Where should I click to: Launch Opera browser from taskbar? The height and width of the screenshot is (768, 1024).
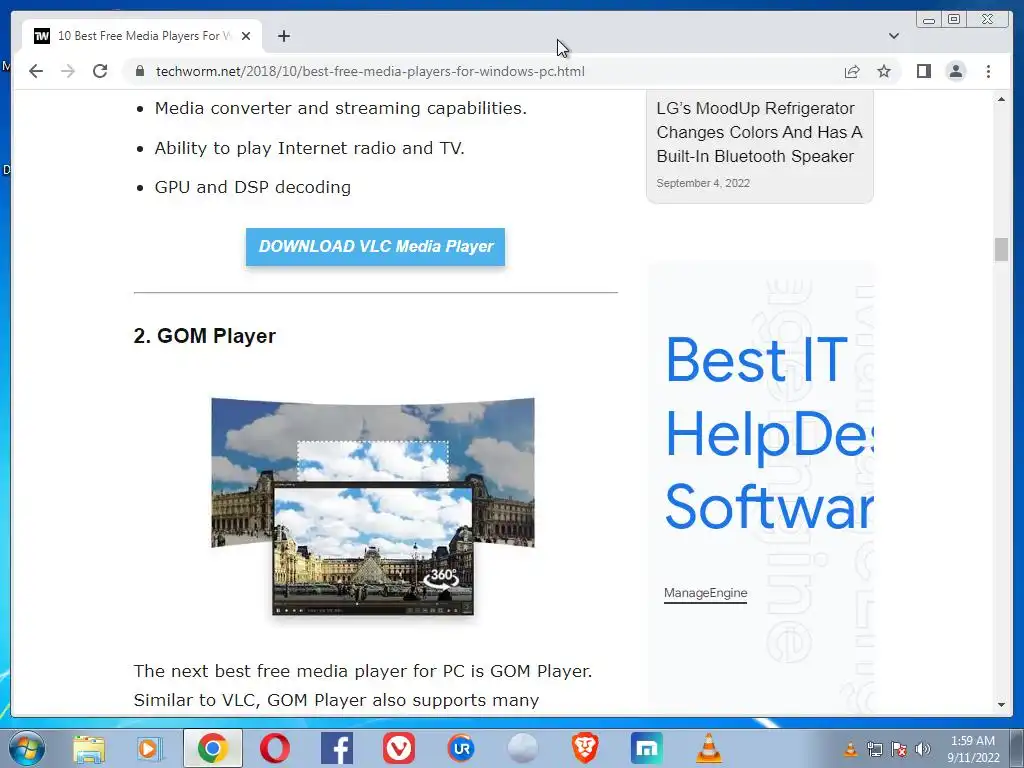(x=275, y=748)
